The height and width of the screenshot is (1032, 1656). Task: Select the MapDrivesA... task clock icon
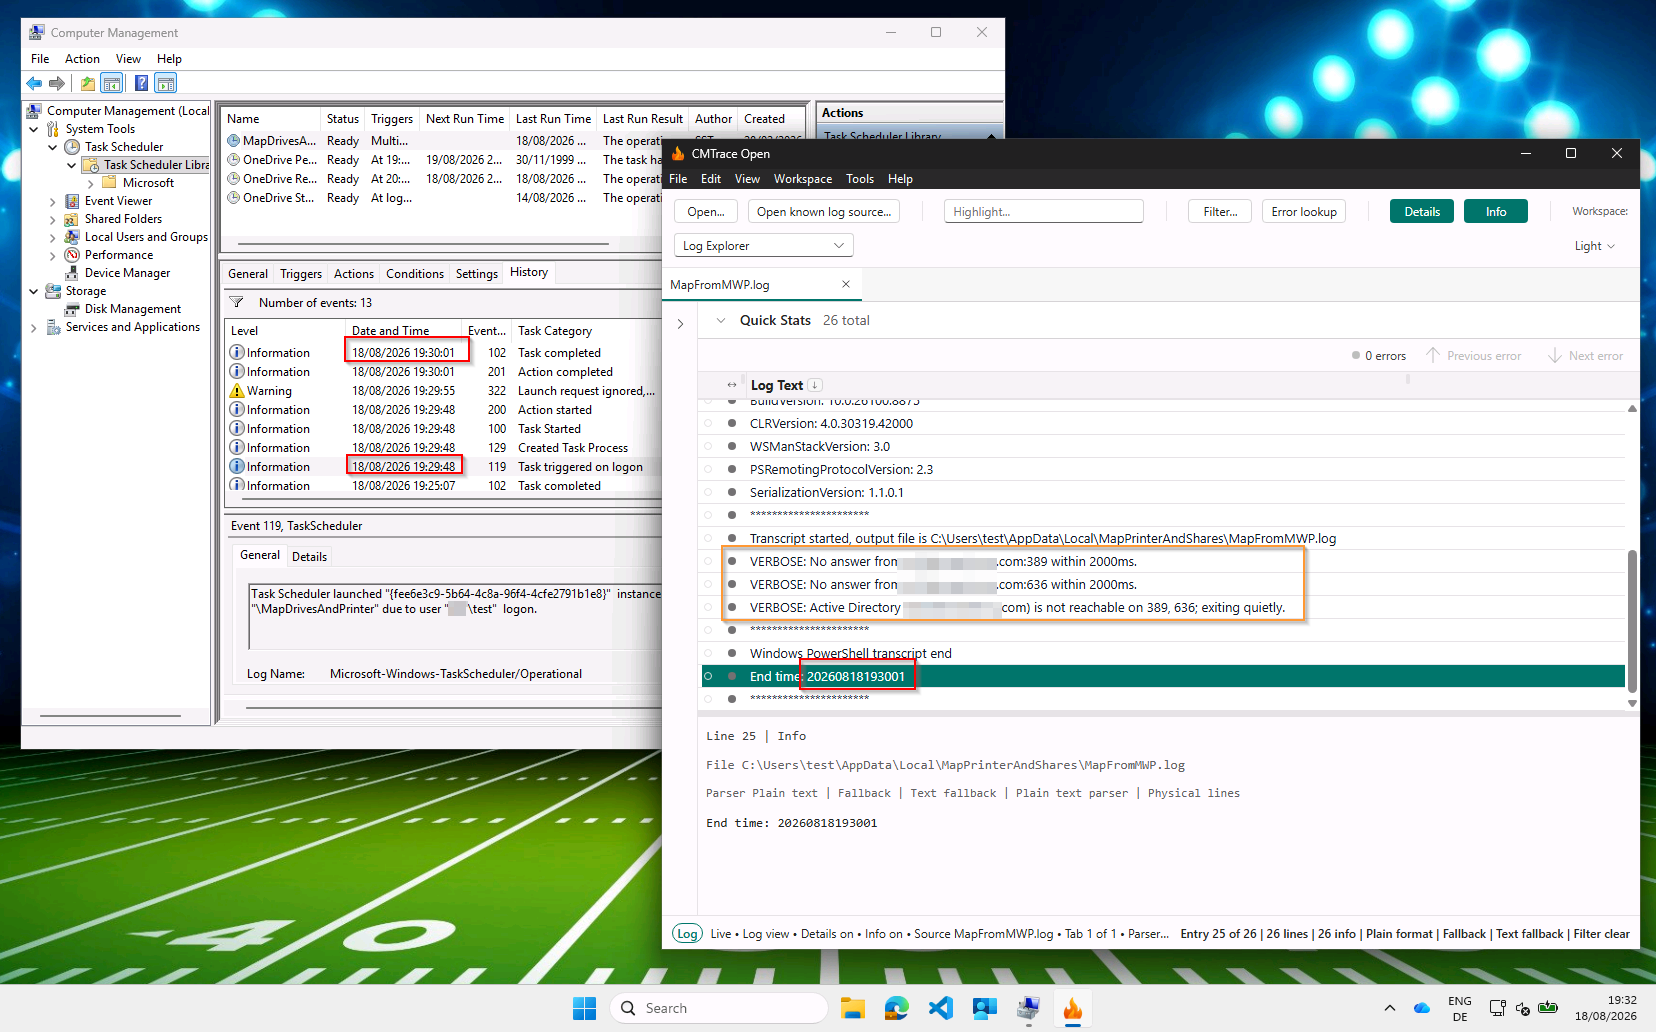(233, 141)
